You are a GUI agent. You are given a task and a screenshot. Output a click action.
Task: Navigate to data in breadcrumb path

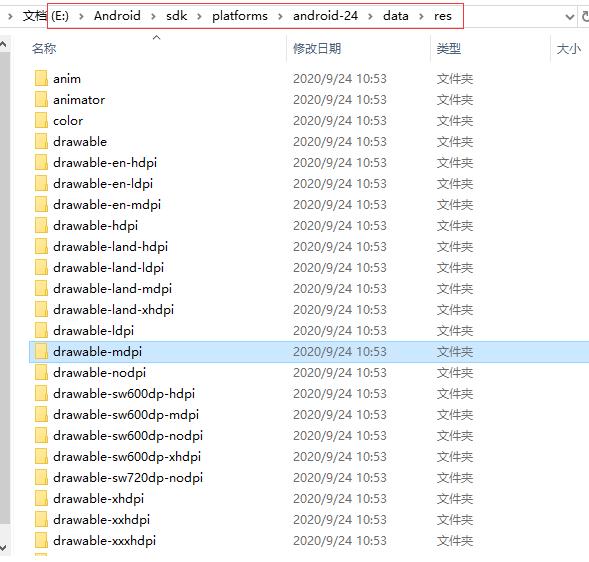tap(396, 16)
